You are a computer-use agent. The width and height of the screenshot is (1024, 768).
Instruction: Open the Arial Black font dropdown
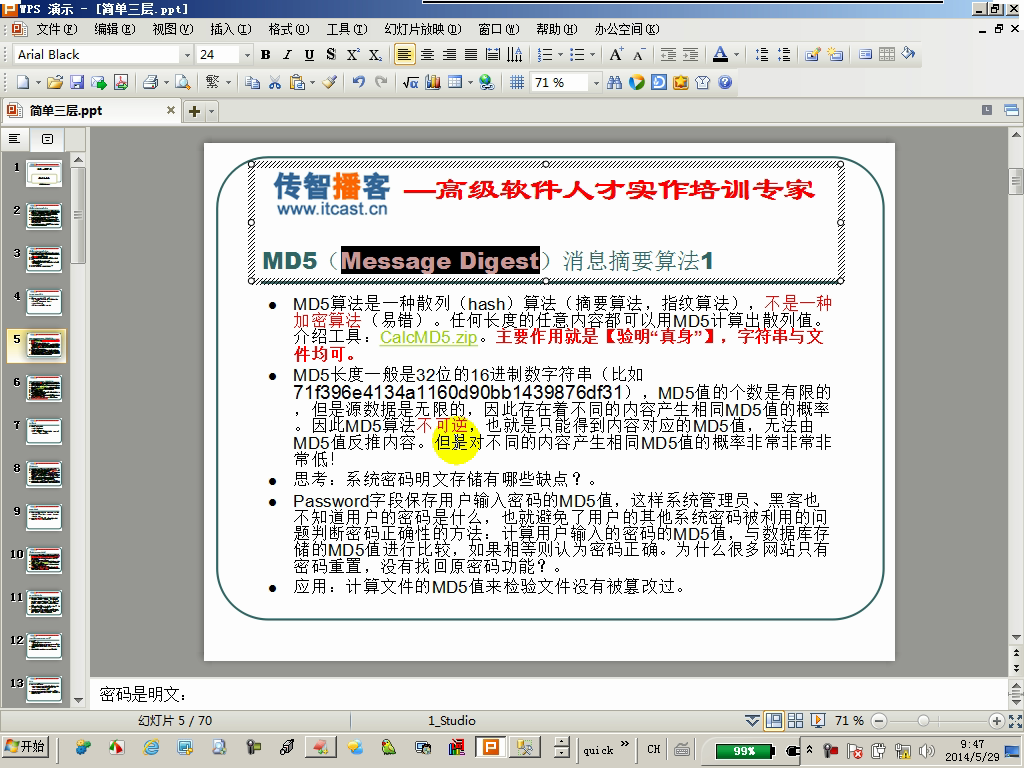187,55
